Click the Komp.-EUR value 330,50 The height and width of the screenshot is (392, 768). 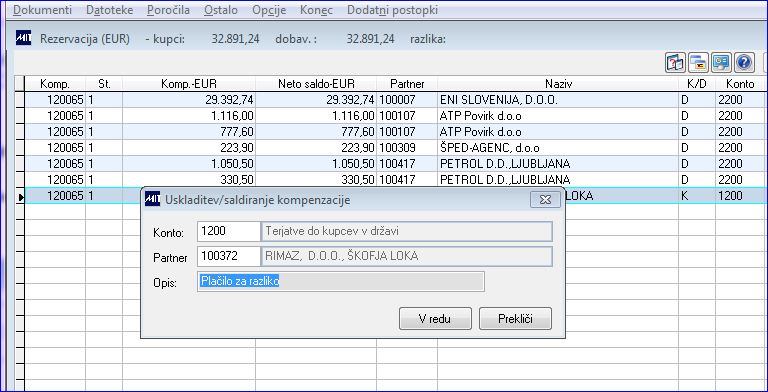pyautogui.click(x=189, y=179)
